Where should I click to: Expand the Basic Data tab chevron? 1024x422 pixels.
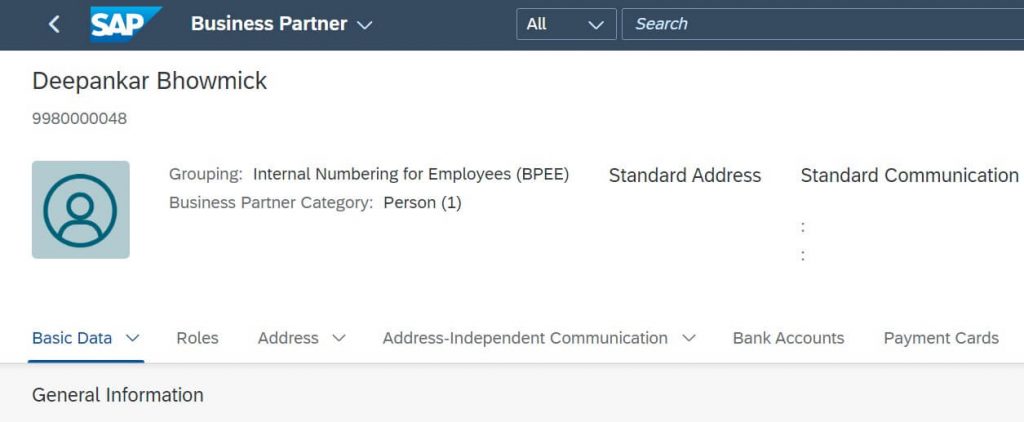133,338
